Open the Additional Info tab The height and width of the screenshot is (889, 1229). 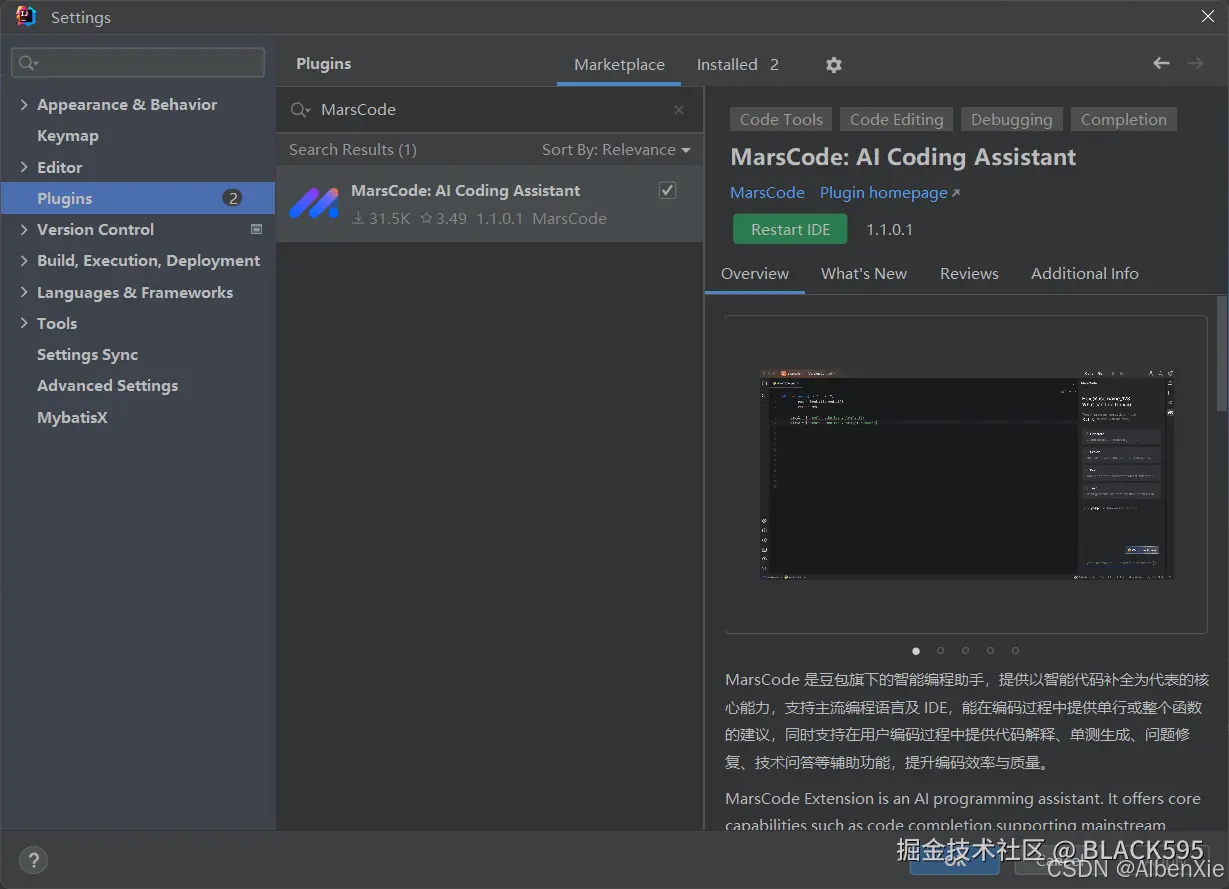[1085, 274]
